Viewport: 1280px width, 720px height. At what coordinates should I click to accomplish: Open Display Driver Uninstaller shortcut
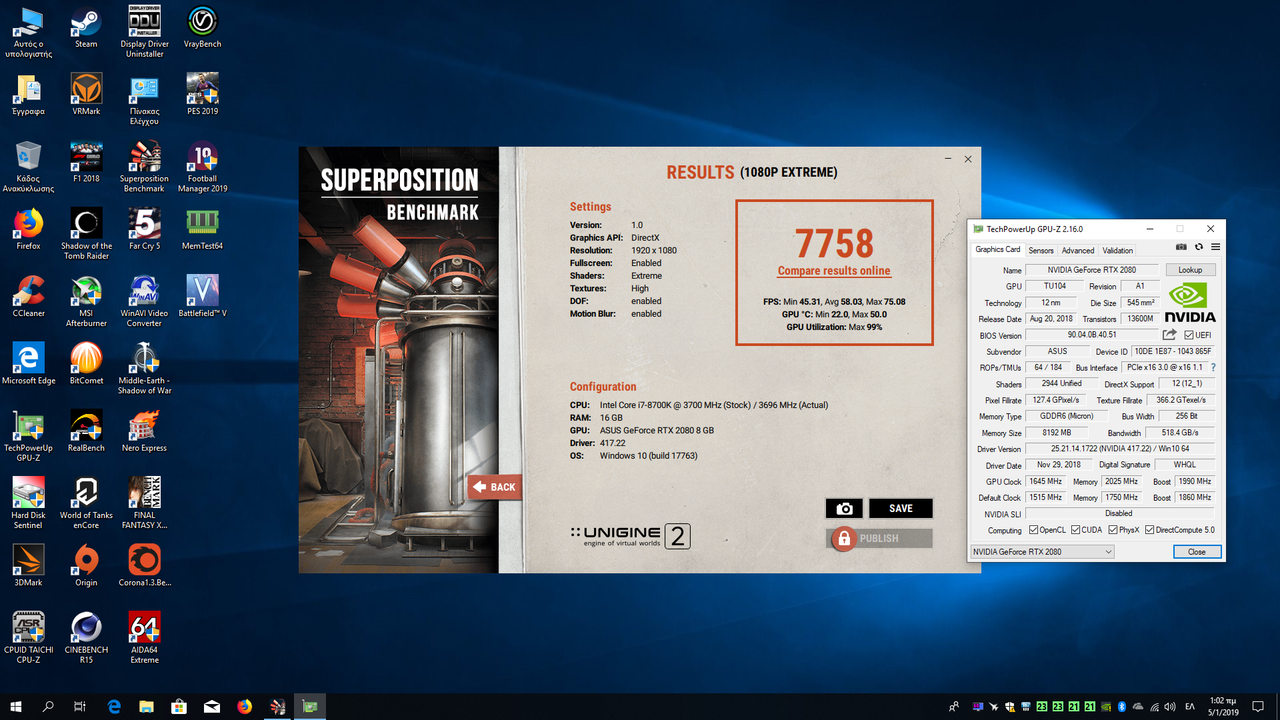pos(144,30)
